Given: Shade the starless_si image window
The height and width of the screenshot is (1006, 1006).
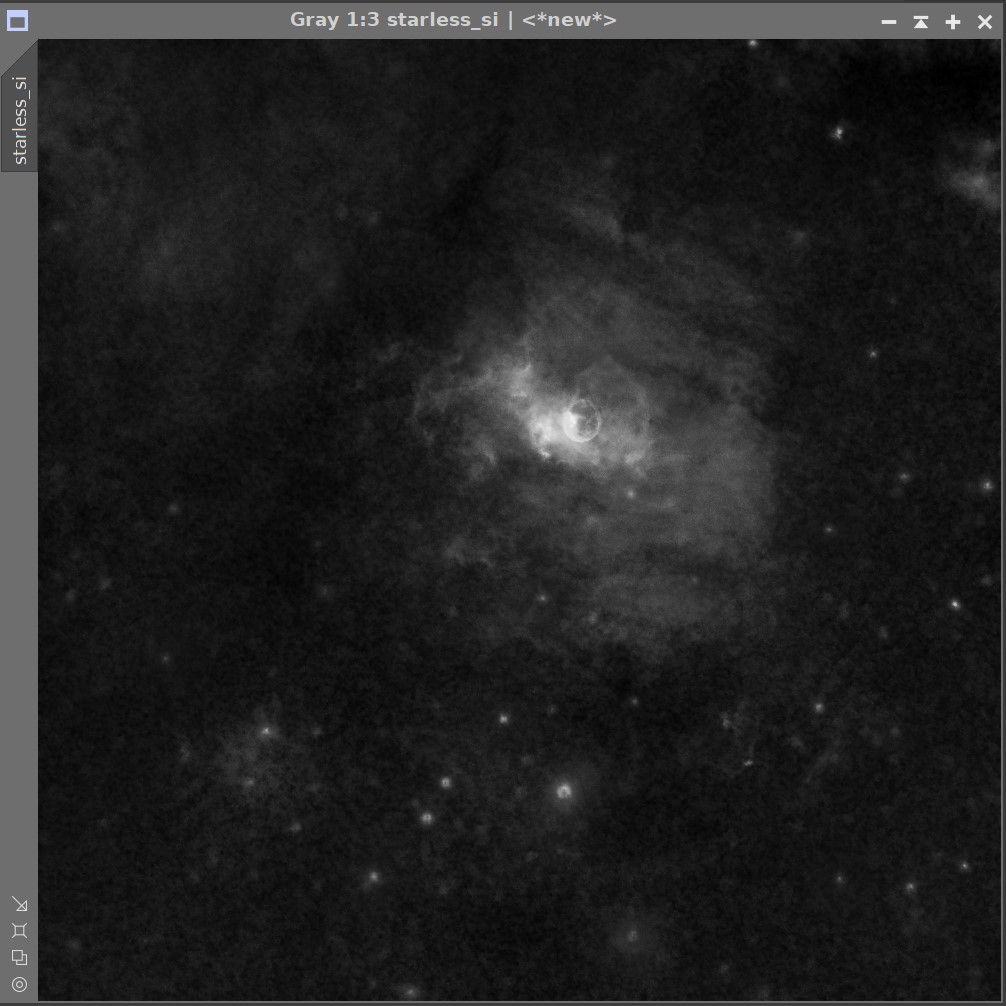Looking at the screenshot, I should tap(921, 22).
